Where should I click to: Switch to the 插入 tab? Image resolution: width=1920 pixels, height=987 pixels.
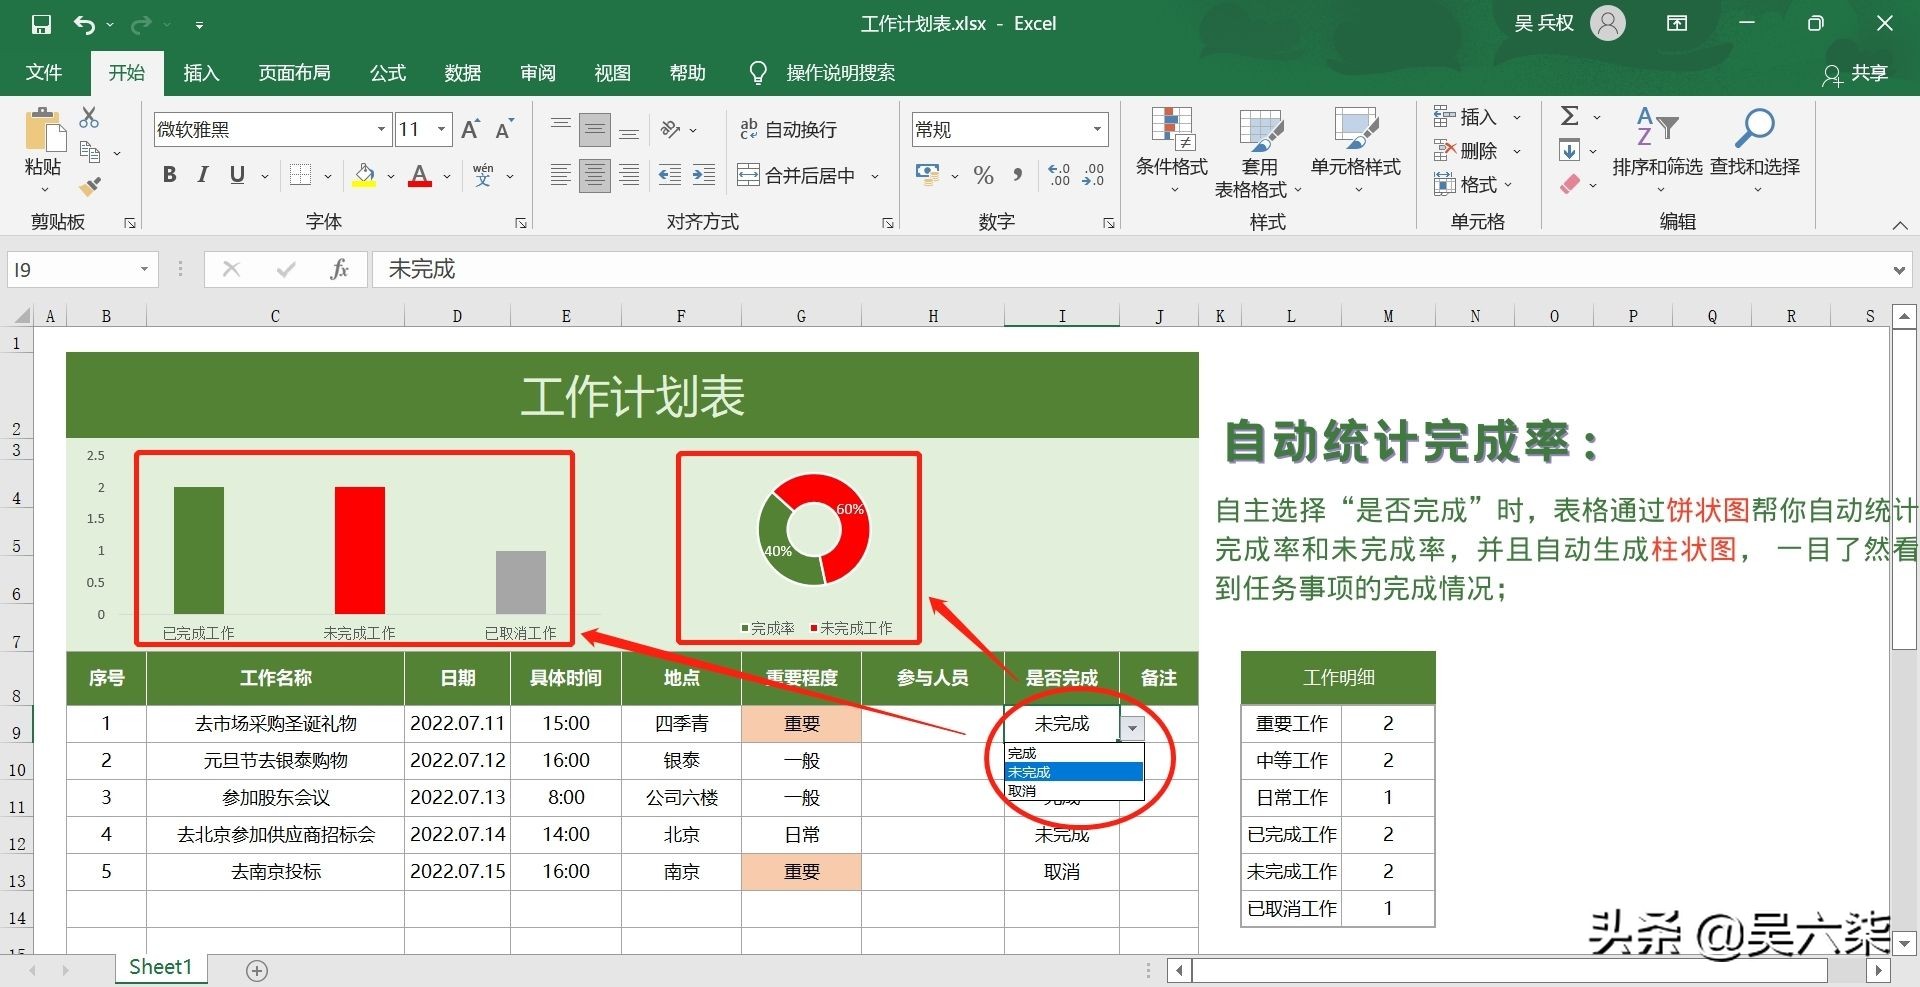201,73
